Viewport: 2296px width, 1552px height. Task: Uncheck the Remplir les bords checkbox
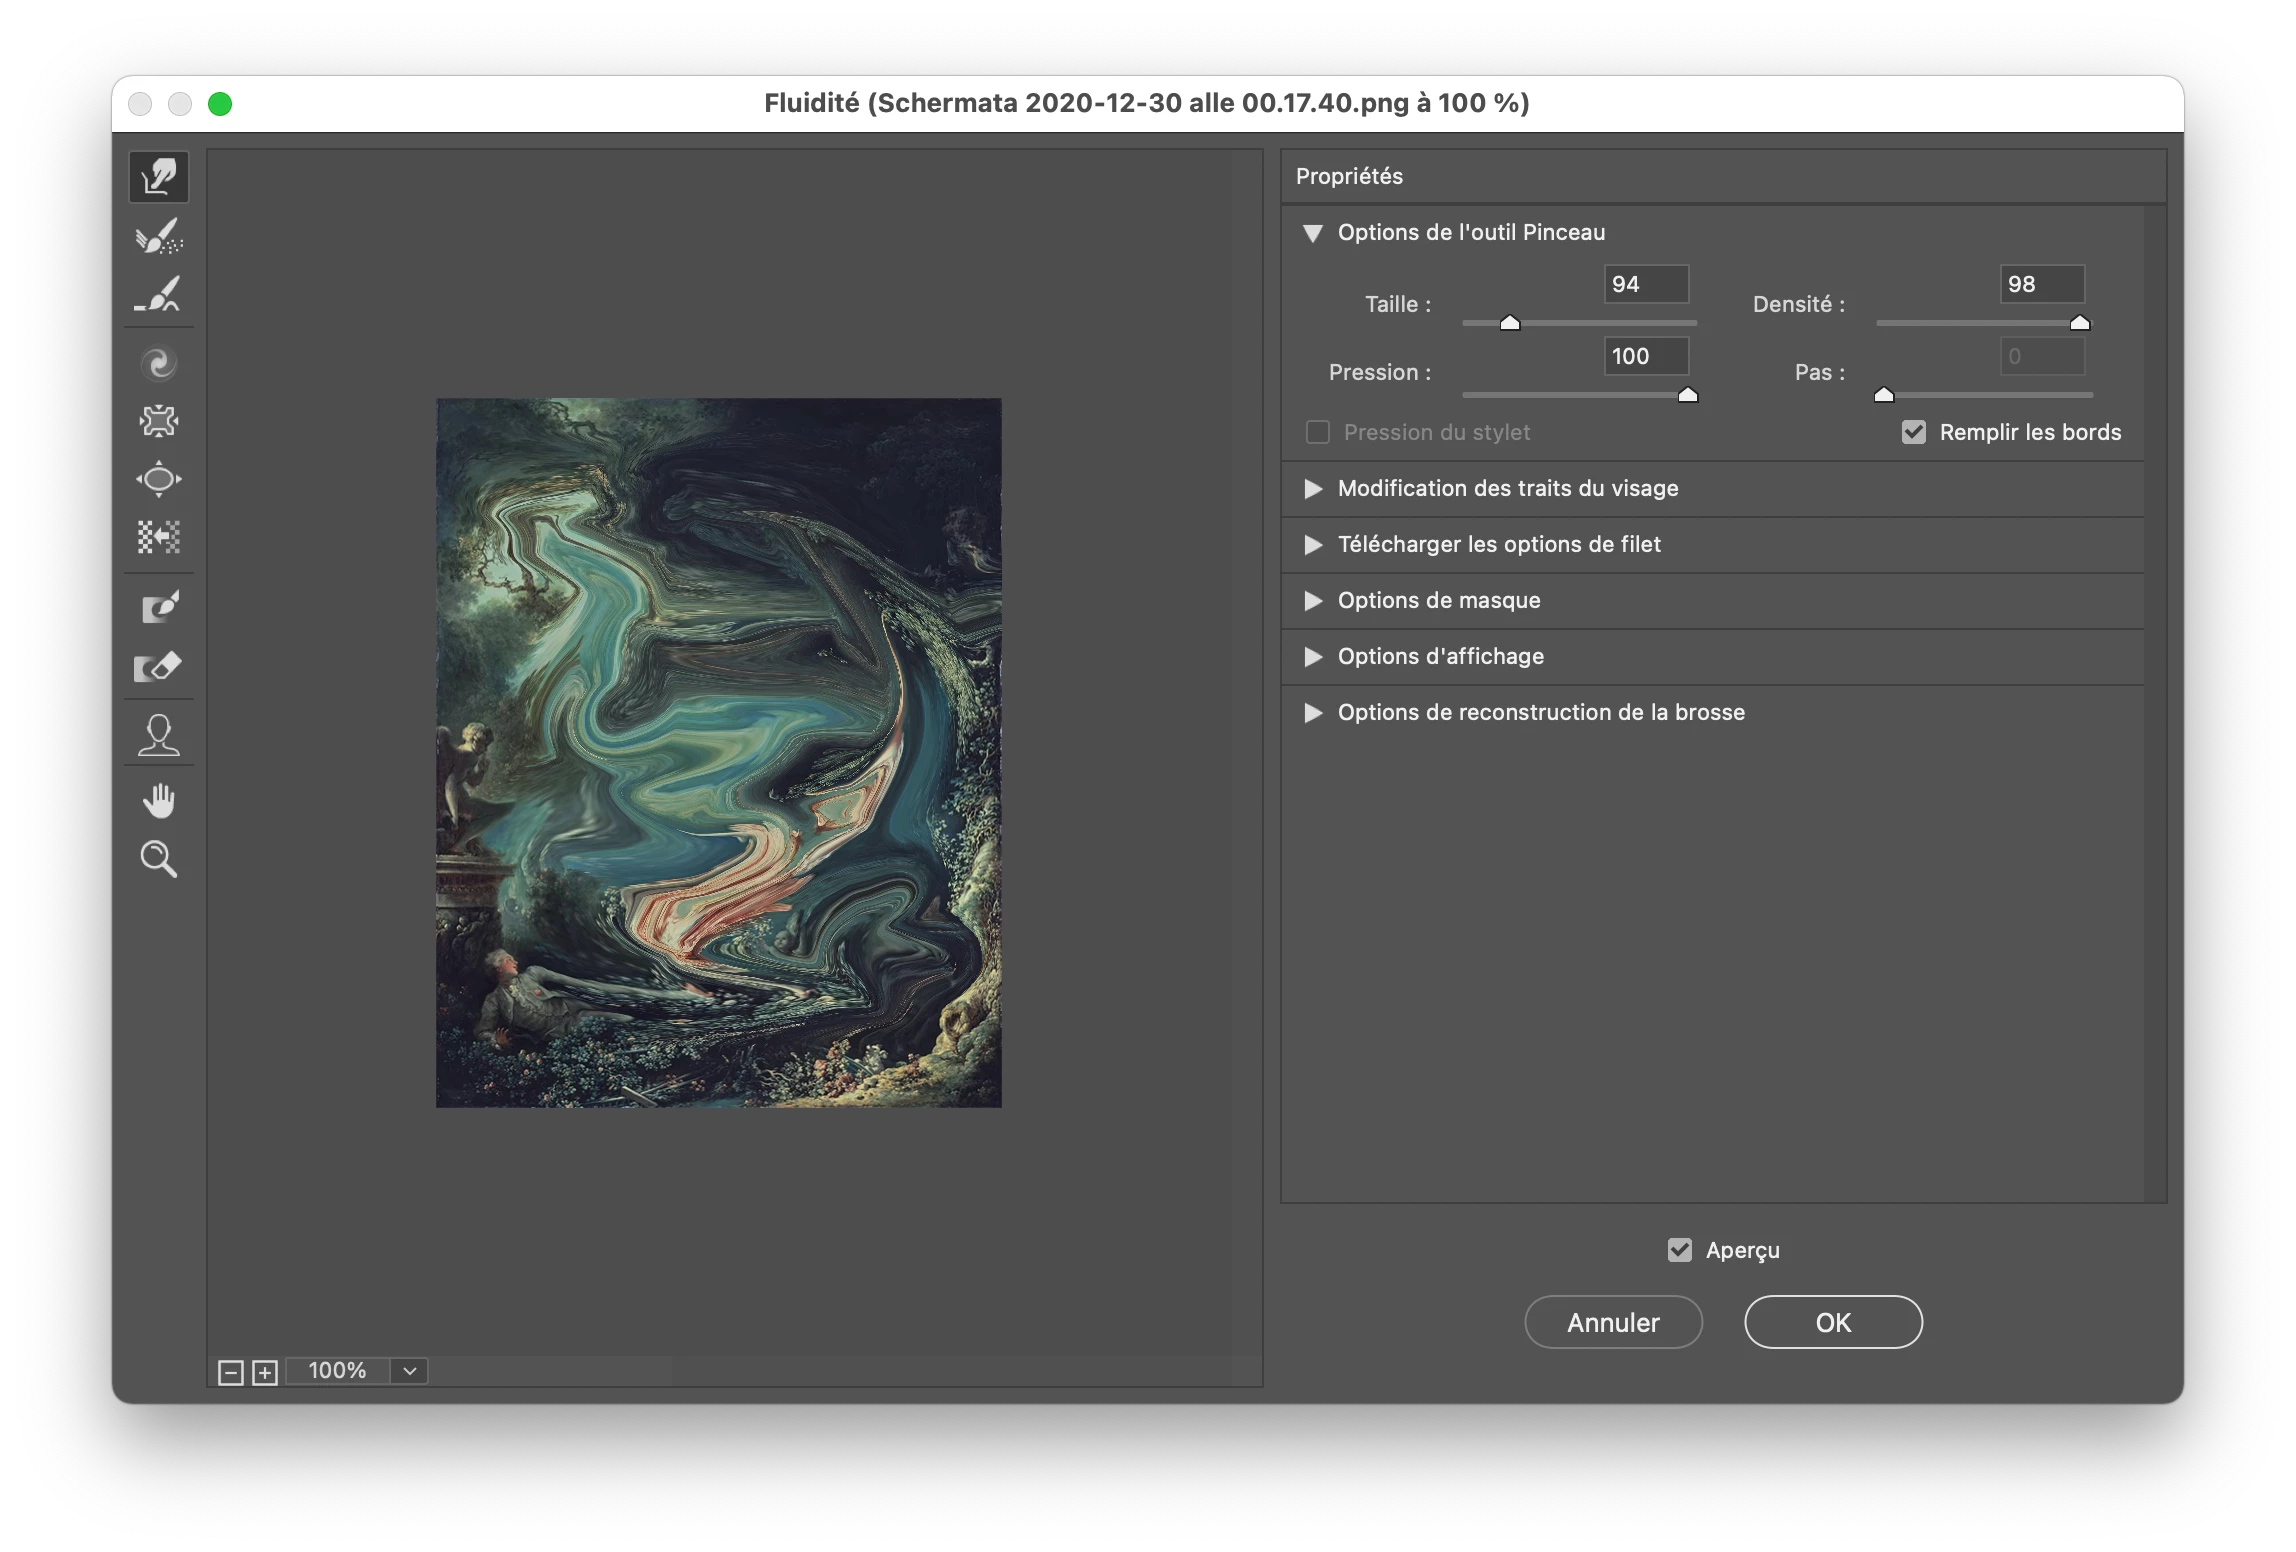1913,432
